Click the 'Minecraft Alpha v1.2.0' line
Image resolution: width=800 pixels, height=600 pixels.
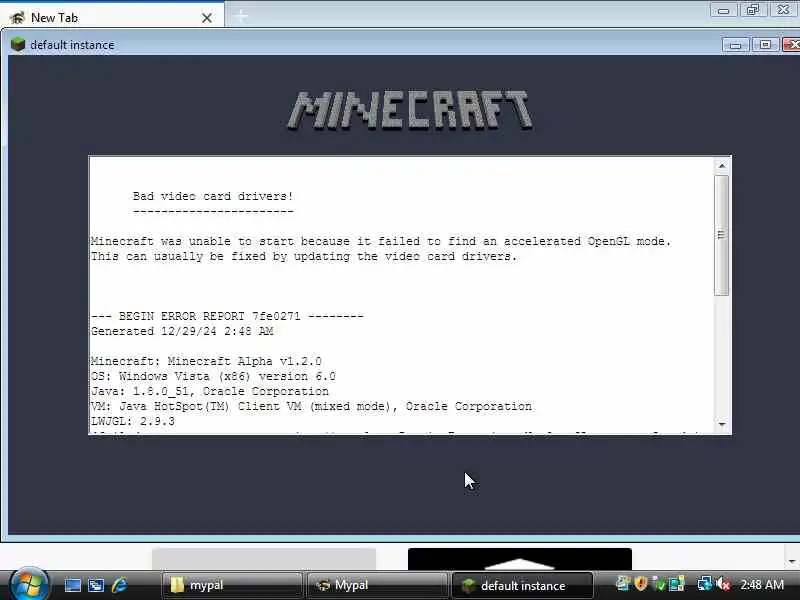206,362
